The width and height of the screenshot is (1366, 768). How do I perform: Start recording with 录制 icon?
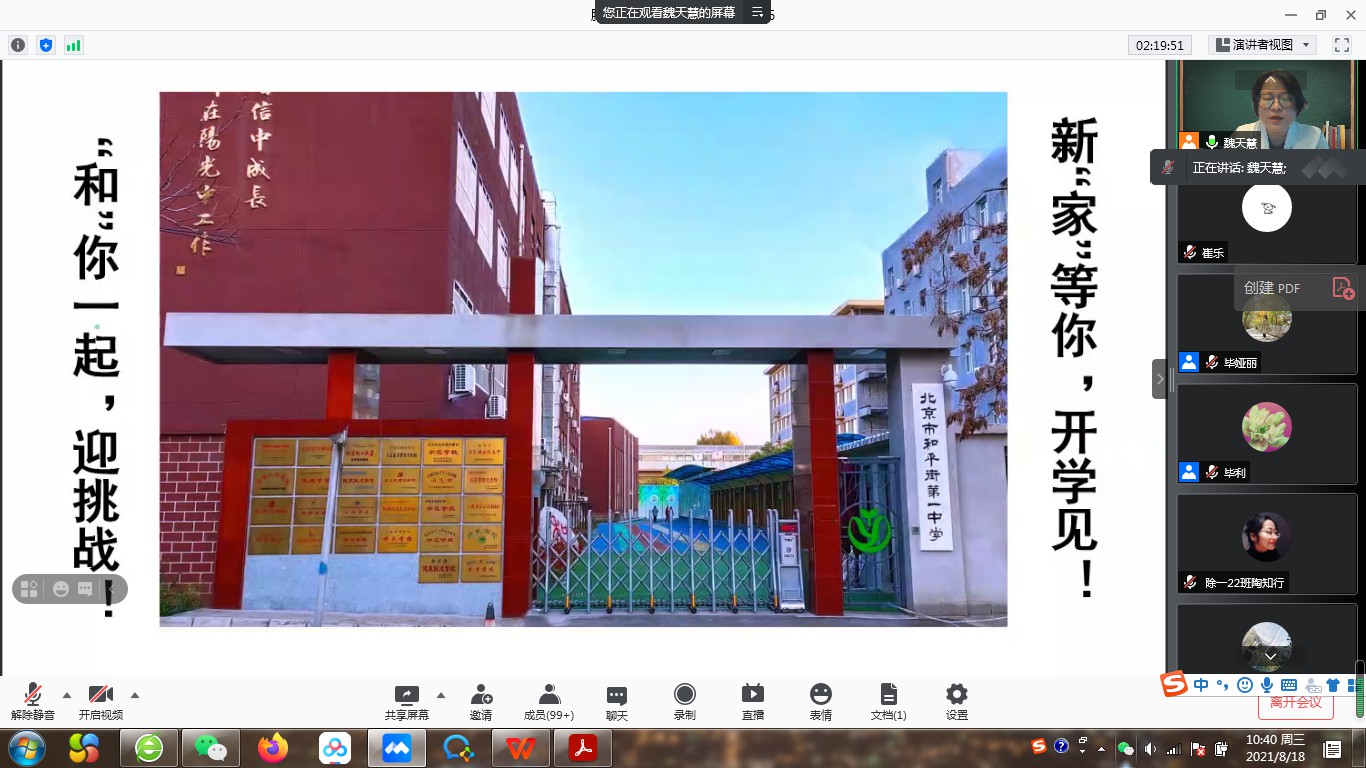tap(685, 702)
